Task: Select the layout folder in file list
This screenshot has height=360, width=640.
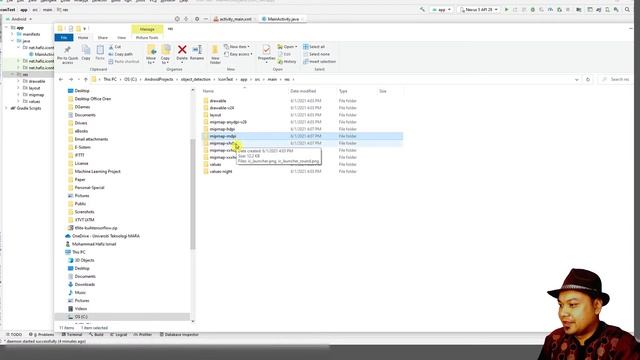Action: (x=215, y=115)
